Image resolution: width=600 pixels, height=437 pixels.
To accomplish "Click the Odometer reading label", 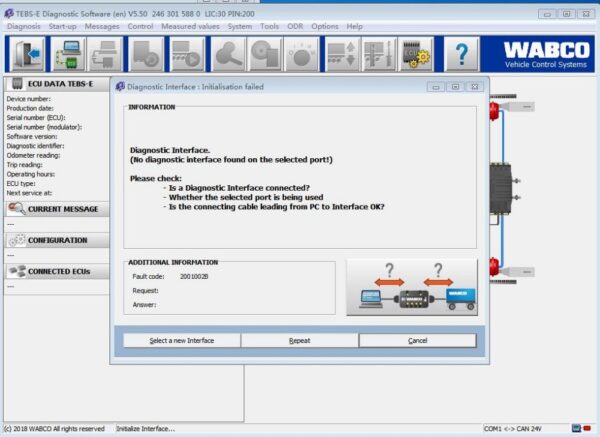I will click(x=33, y=155).
